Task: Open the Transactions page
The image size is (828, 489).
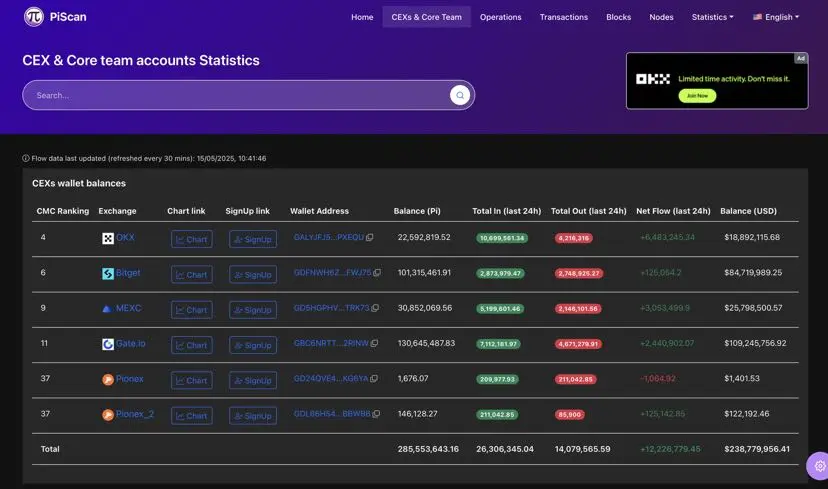Action: (x=563, y=17)
